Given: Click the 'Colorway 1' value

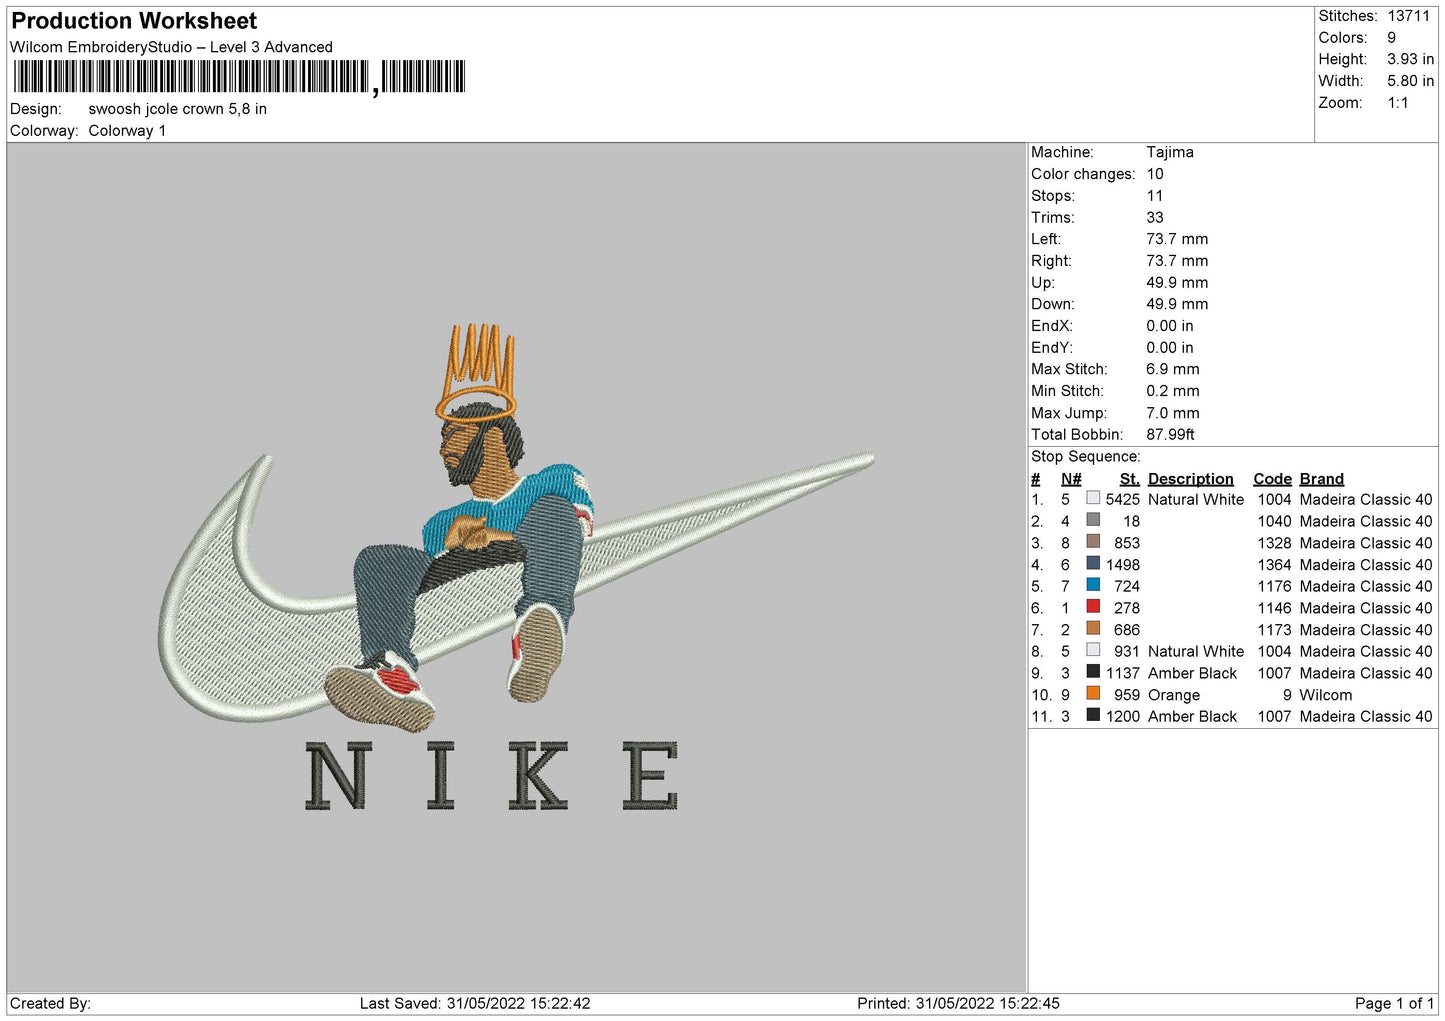Looking at the screenshot, I should [127, 131].
